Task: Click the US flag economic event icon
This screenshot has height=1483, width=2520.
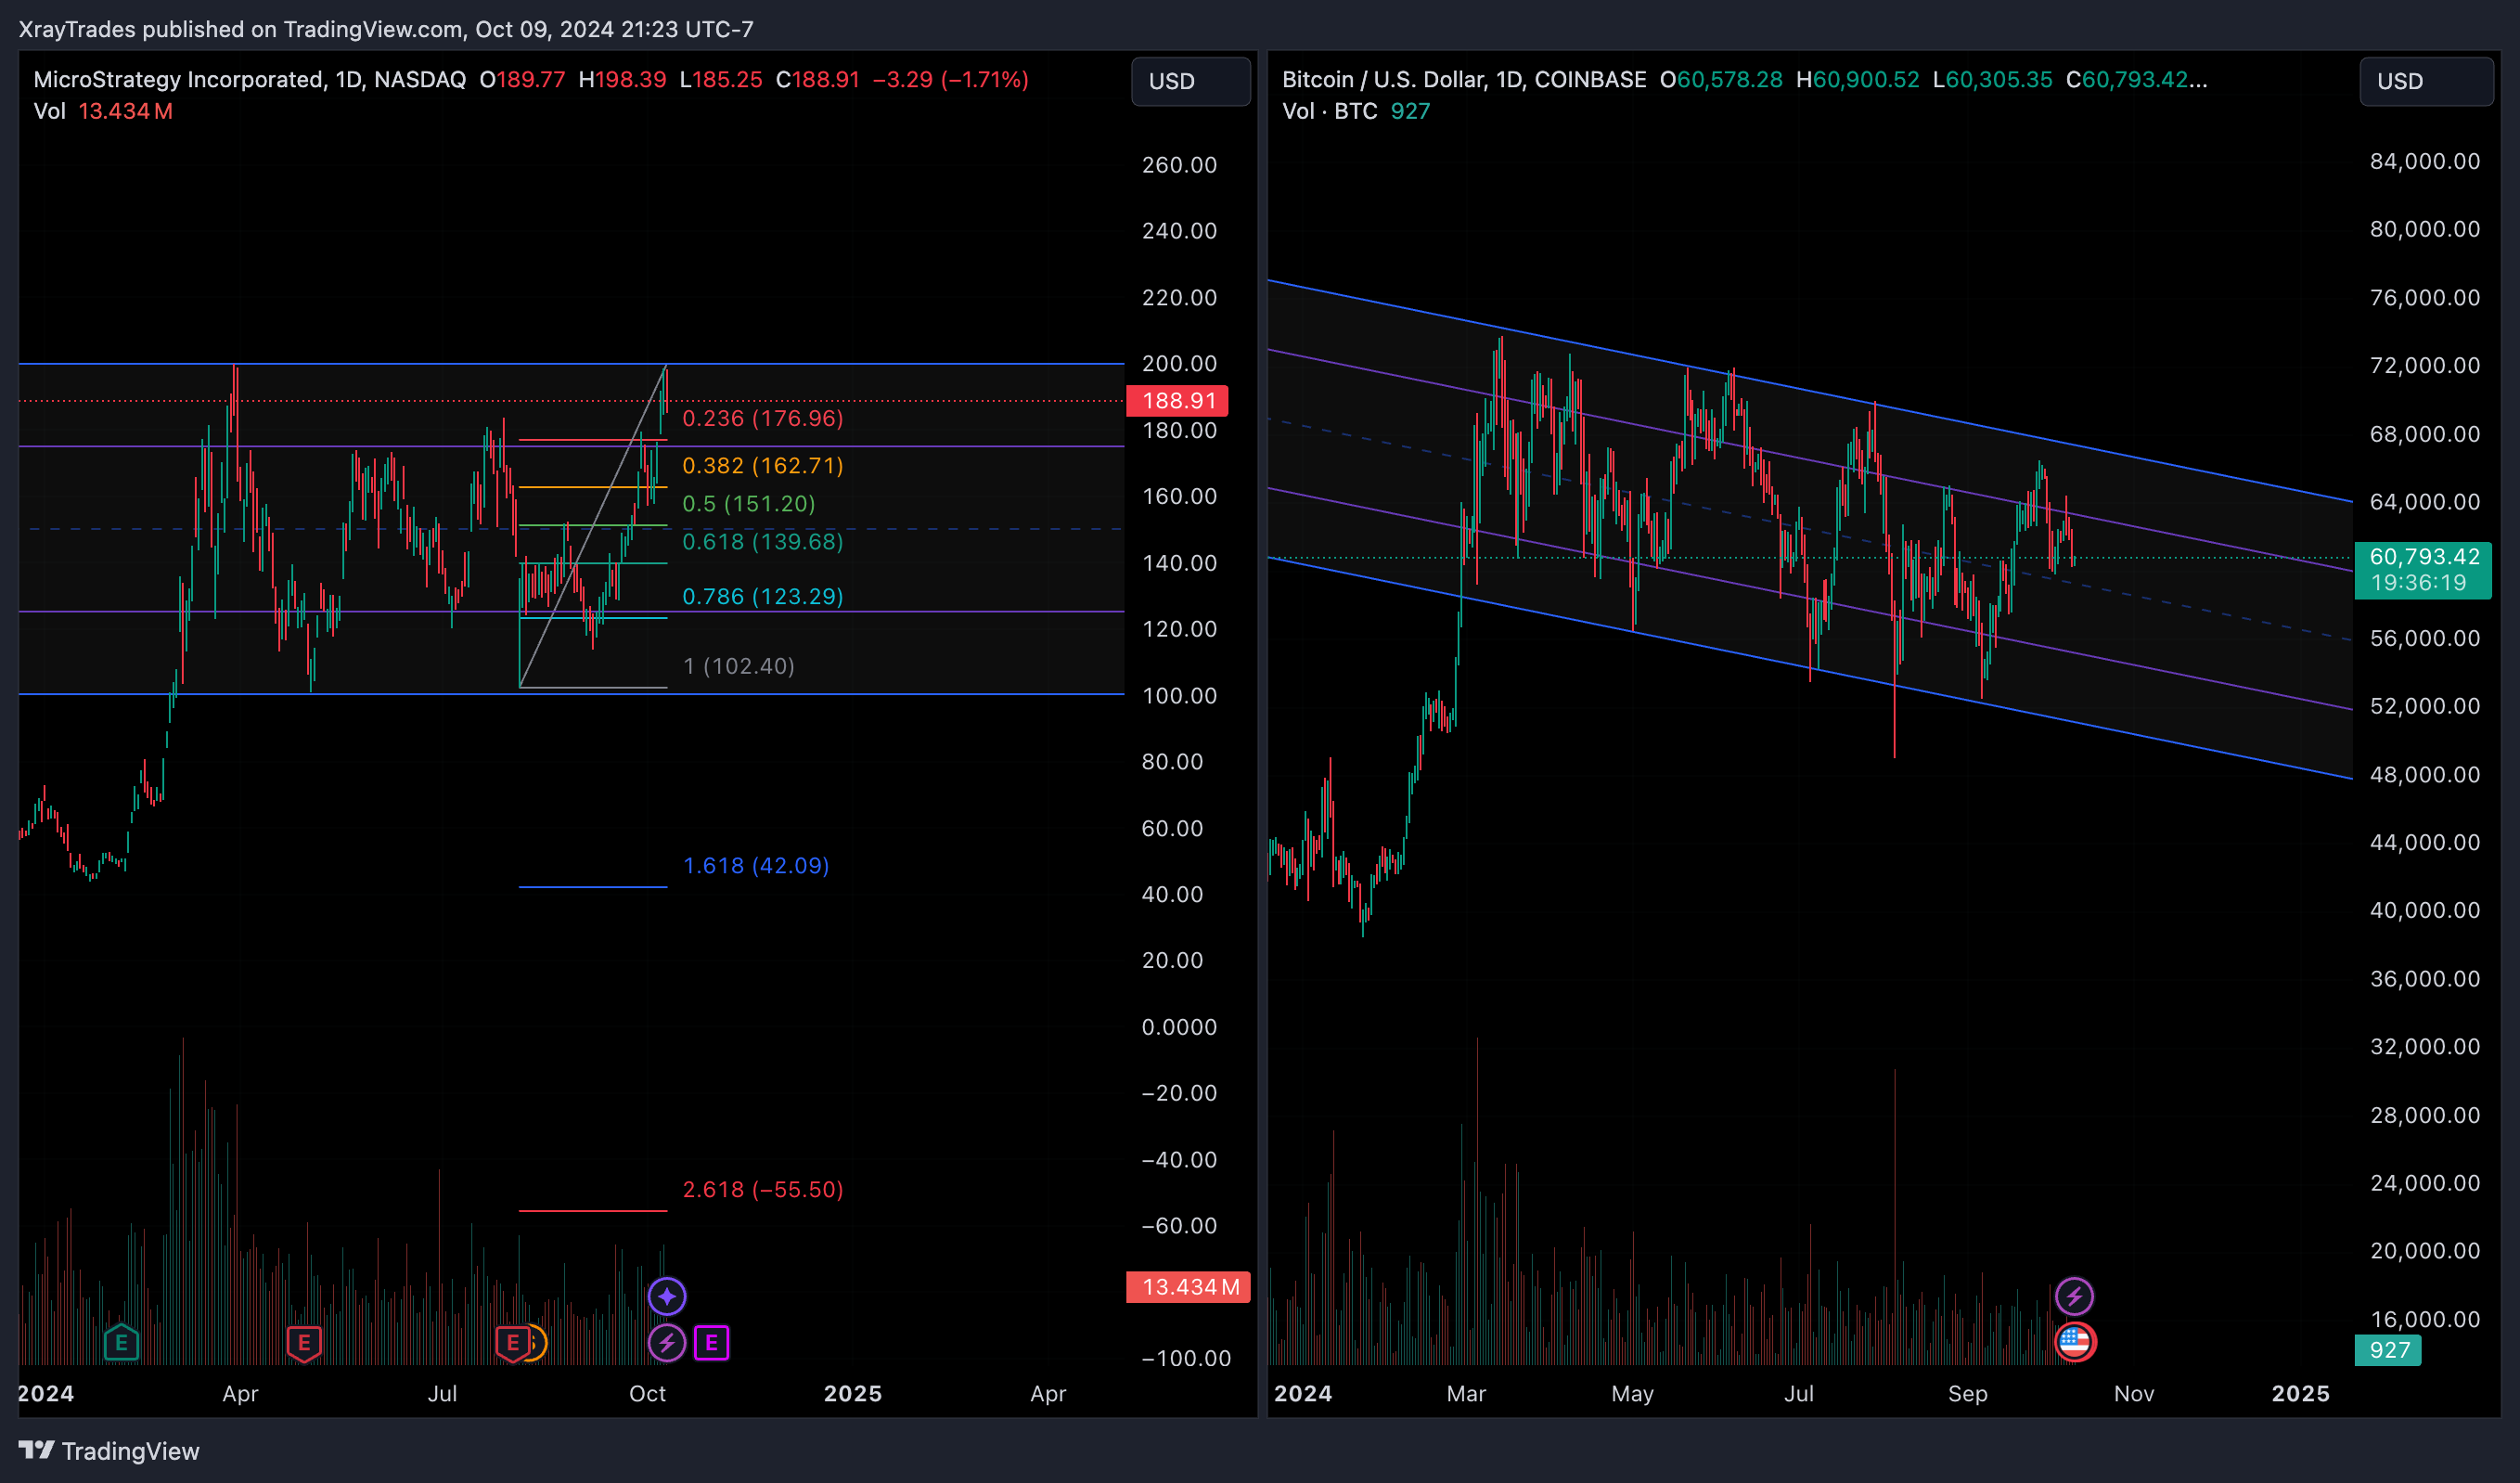Action: 2075,1342
